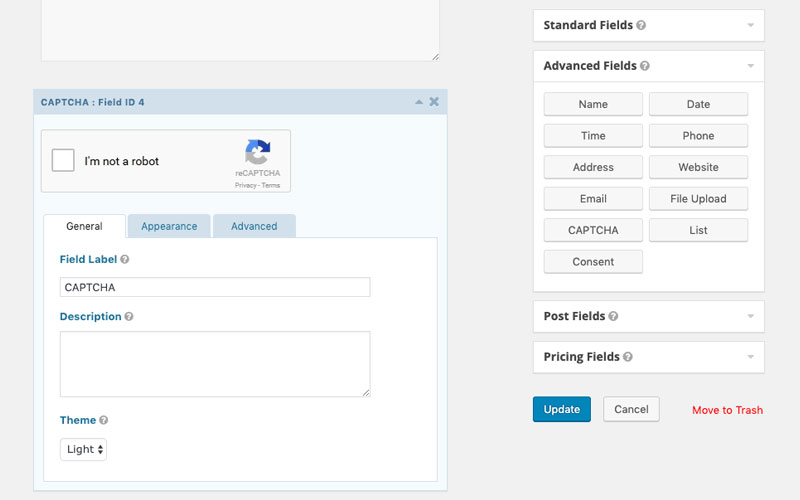Screen dimensions: 800x500
Task: Add a File Upload field
Action: [x=698, y=199]
